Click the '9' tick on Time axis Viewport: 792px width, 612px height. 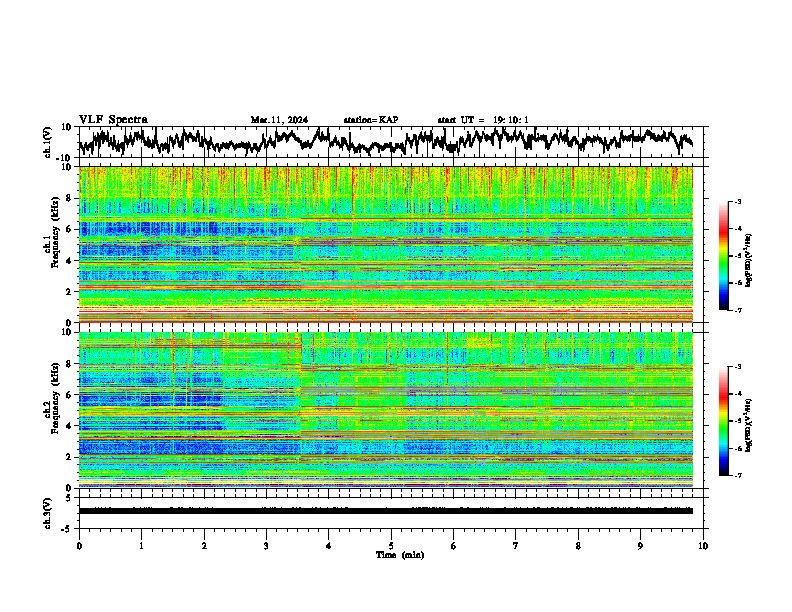pyautogui.click(x=640, y=546)
